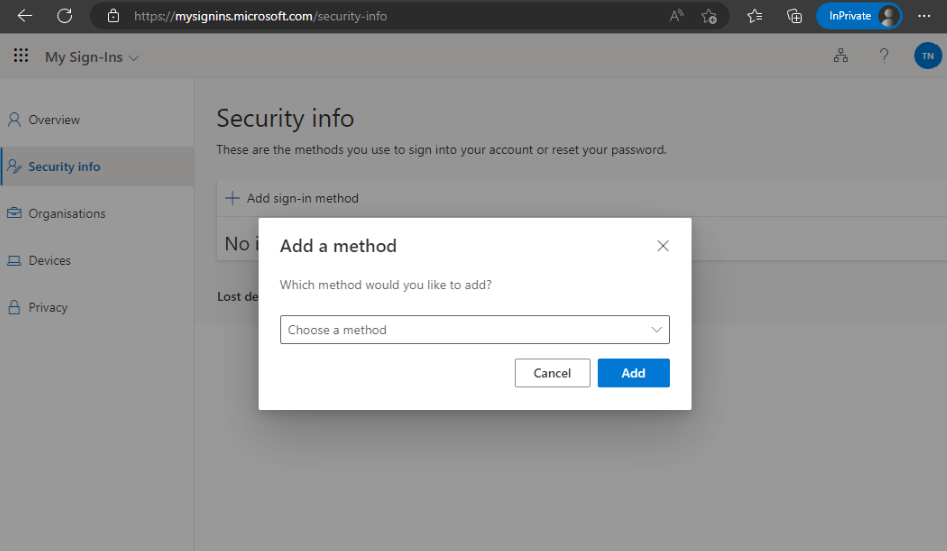This screenshot has height=551, width=947.
Task: Open the TN account avatar menu
Action: (928, 56)
